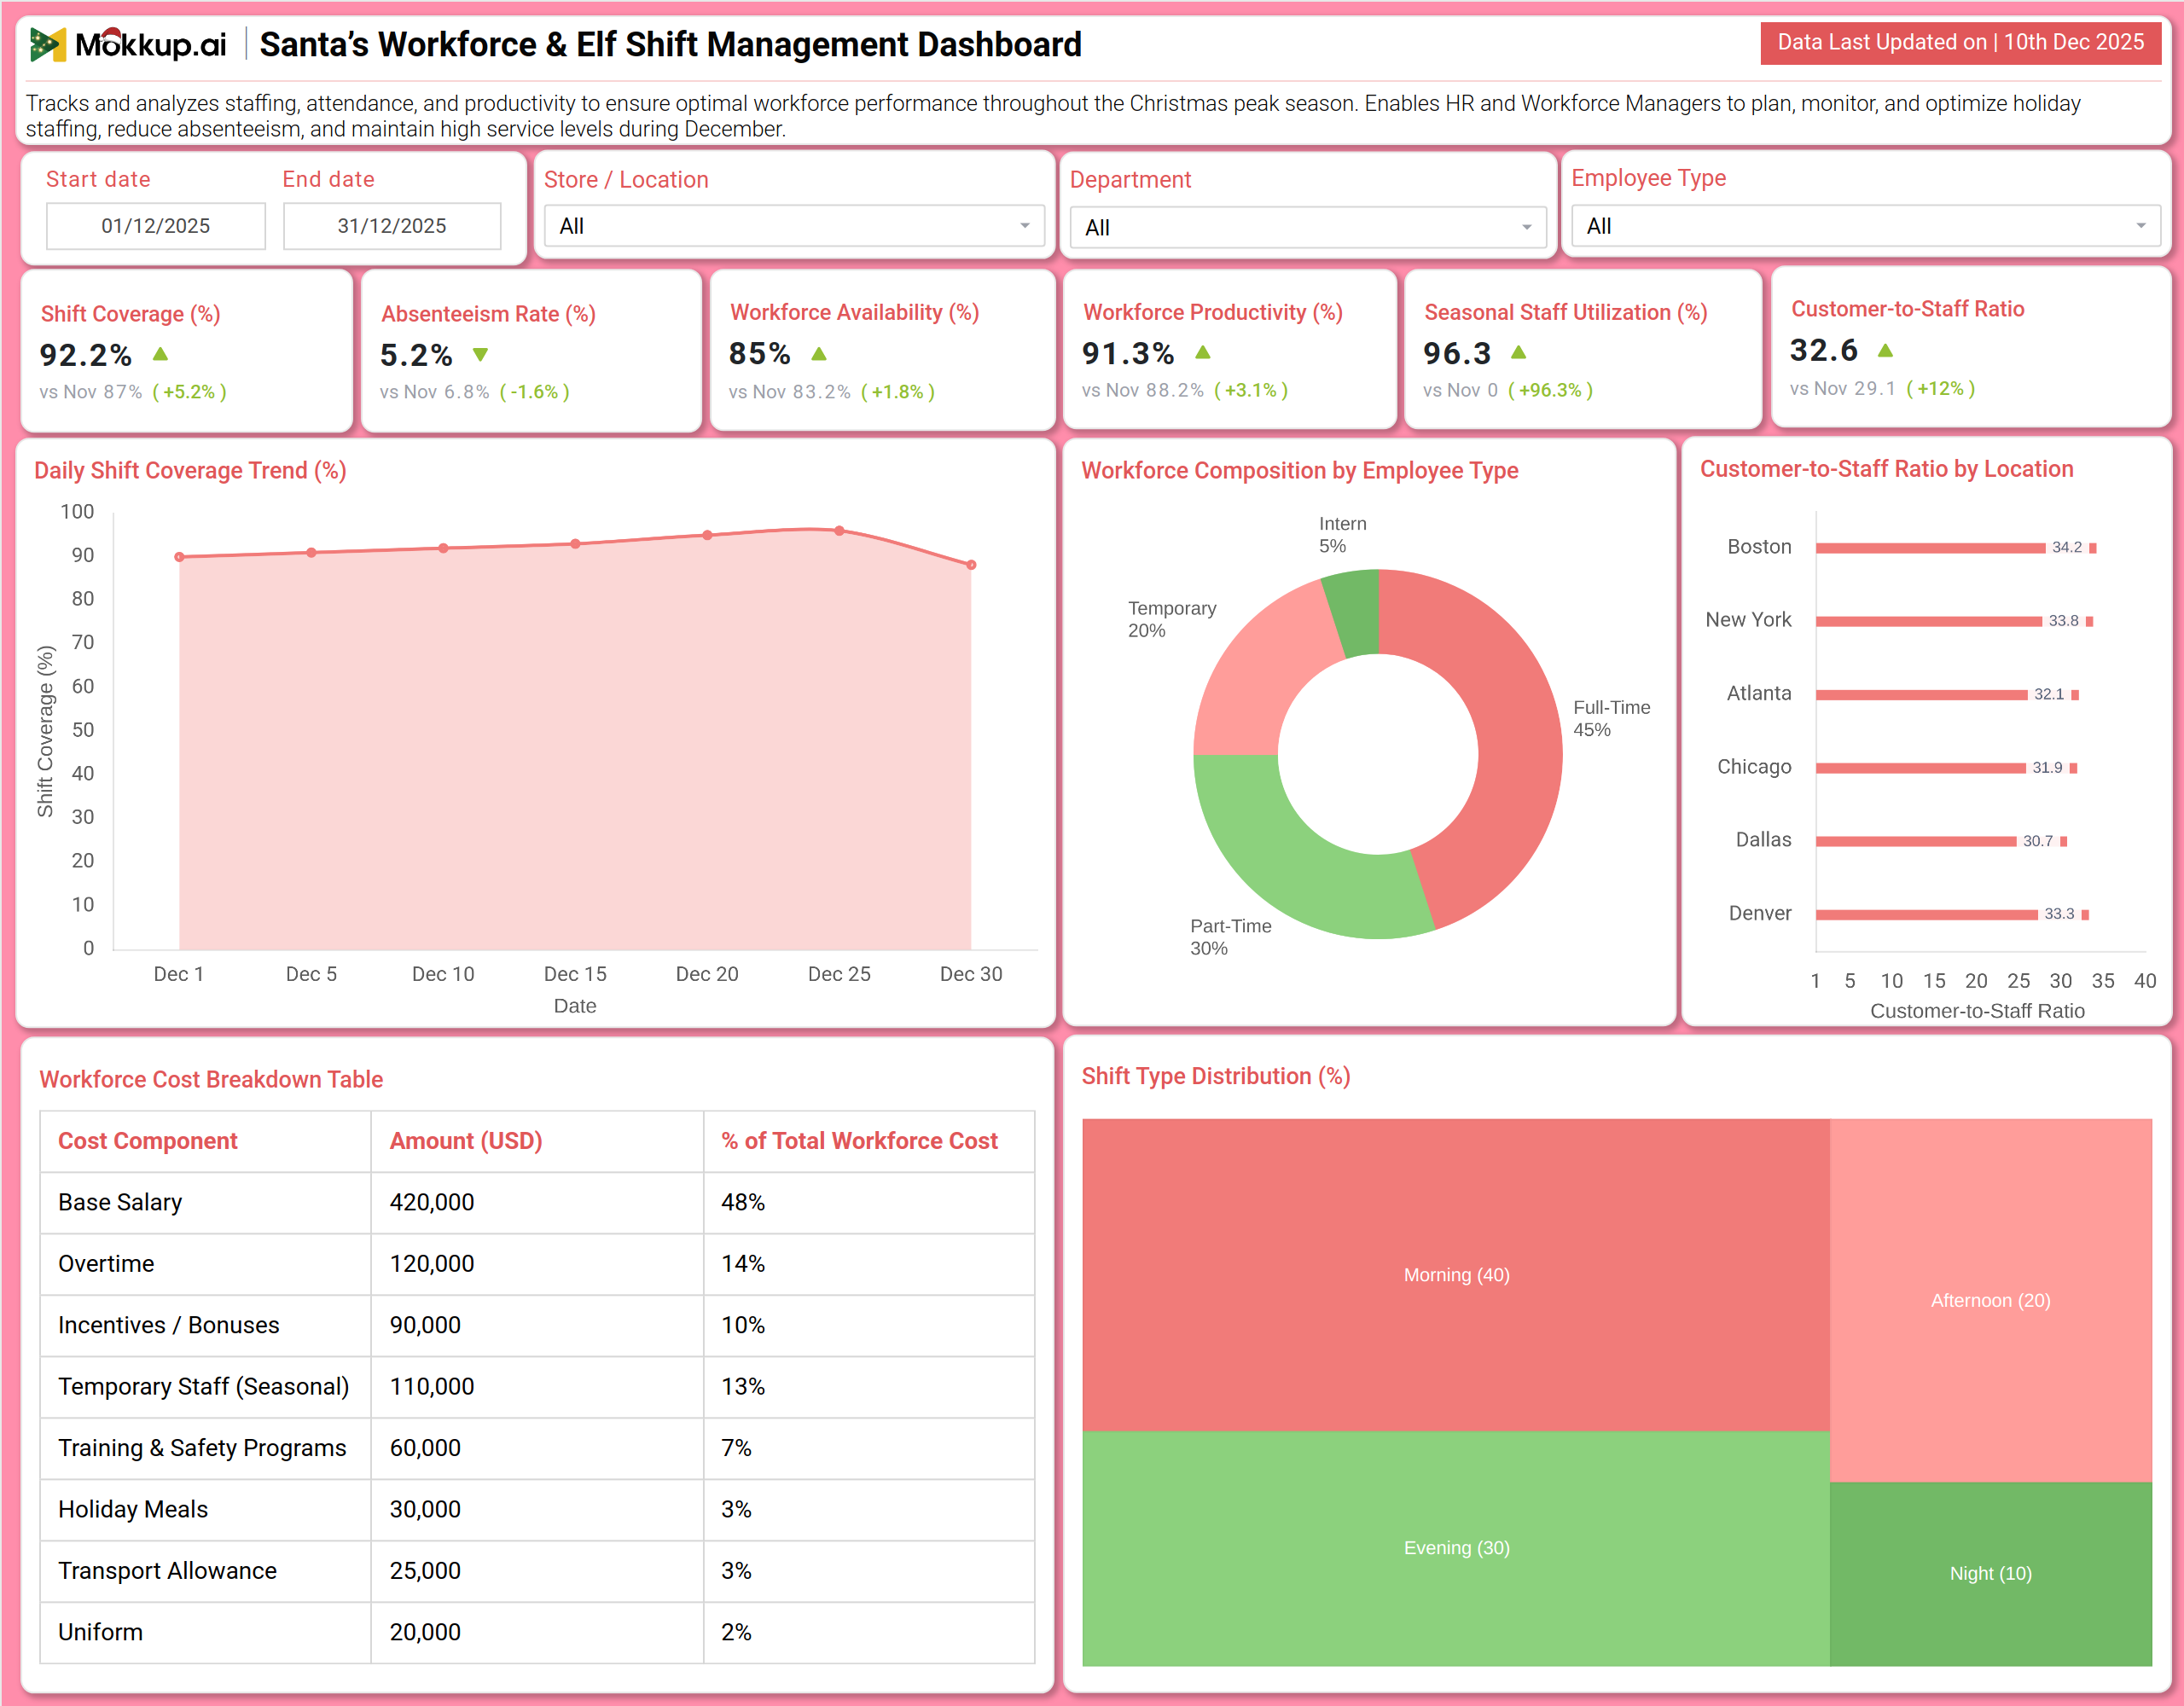Click the Workforce Productivity up-trend arrow
2184x1706 pixels.
click(1203, 352)
